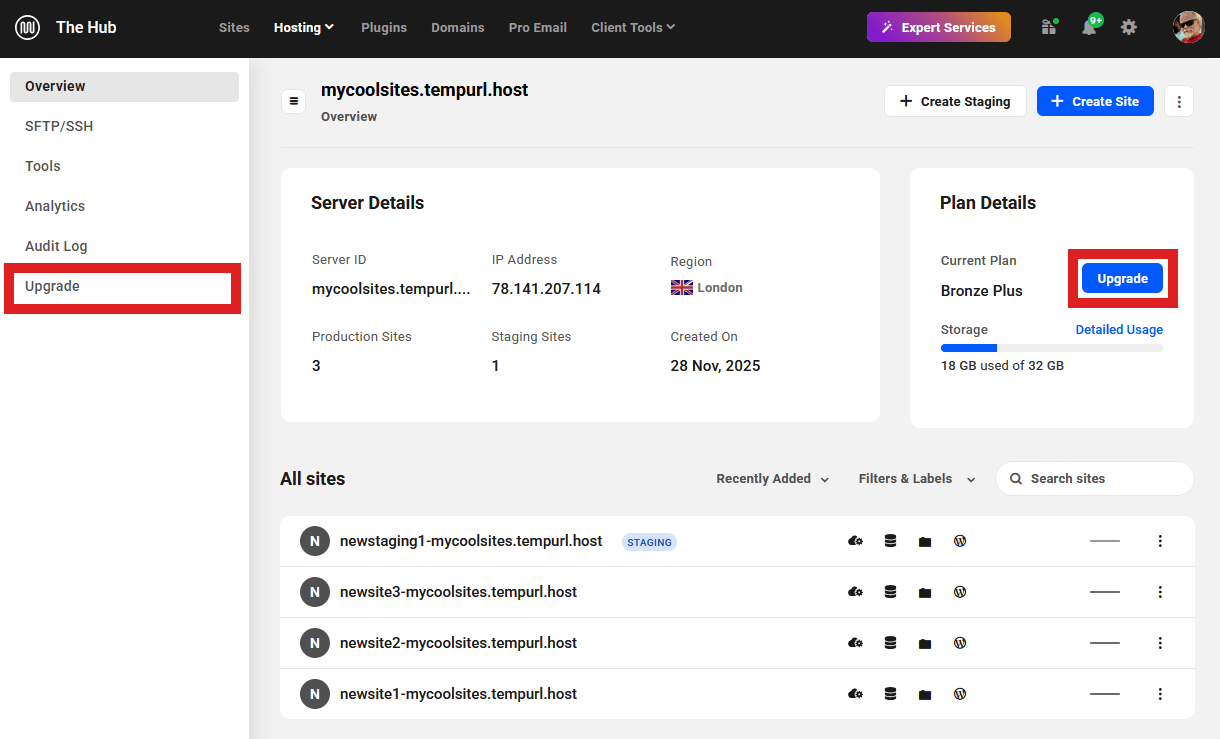Open hosting cloud settings for newstaging1 site
This screenshot has height=739, width=1220.
tap(855, 541)
